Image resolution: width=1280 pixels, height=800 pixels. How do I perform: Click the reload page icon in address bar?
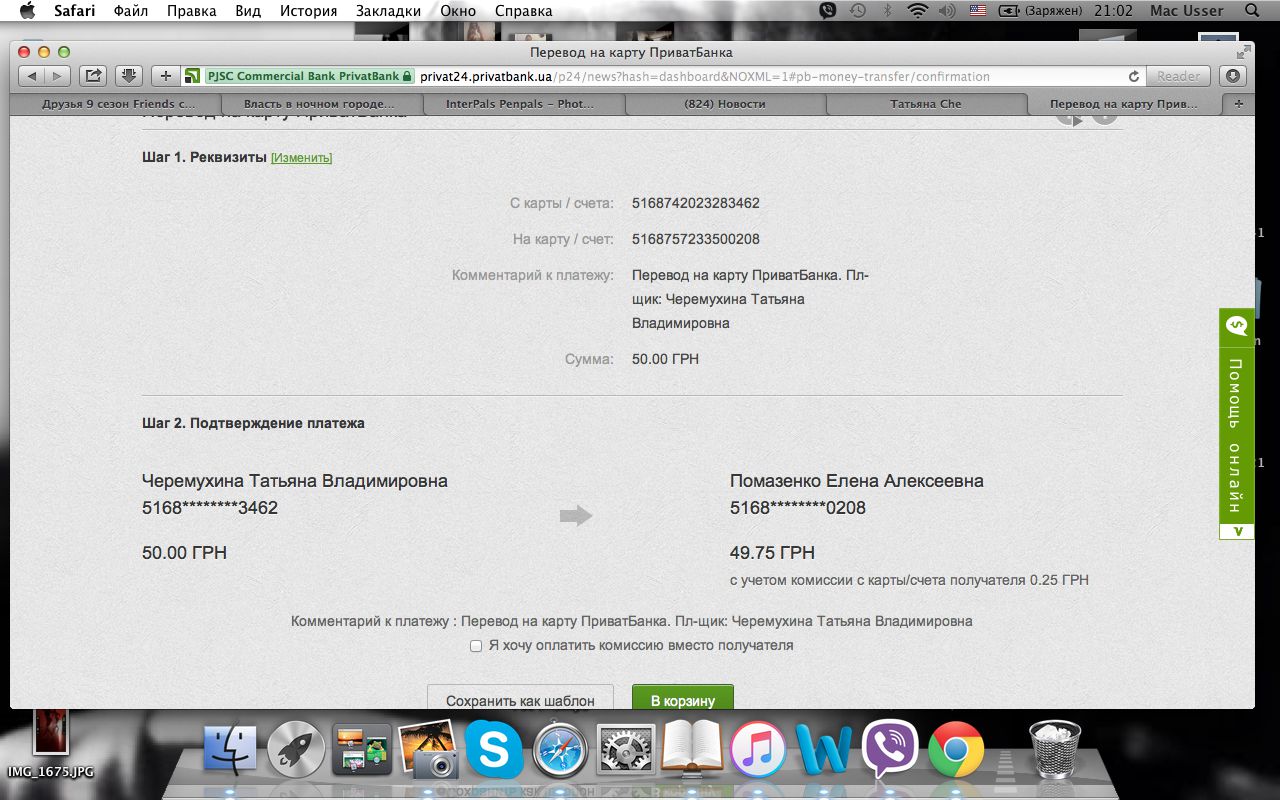pyautogui.click(x=1134, y=76)
